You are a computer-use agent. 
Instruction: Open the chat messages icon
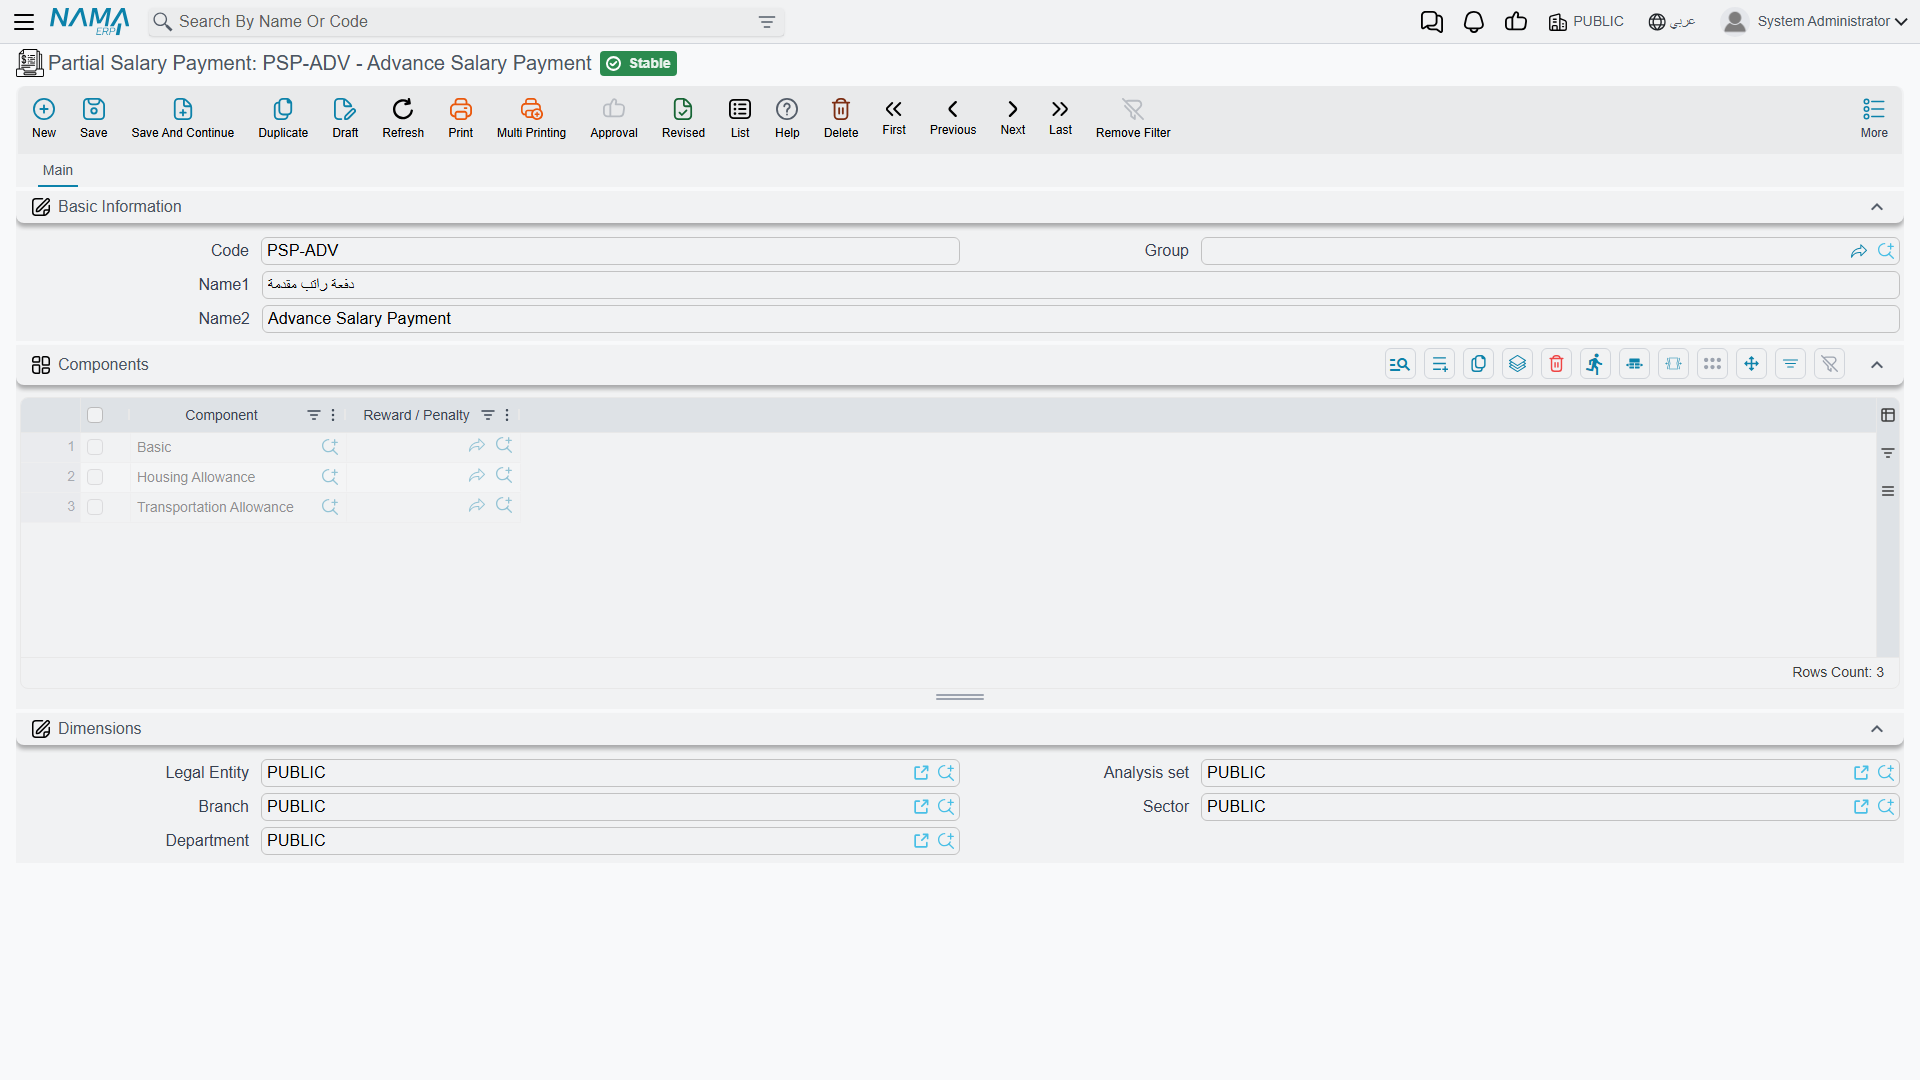[1432, 22]
